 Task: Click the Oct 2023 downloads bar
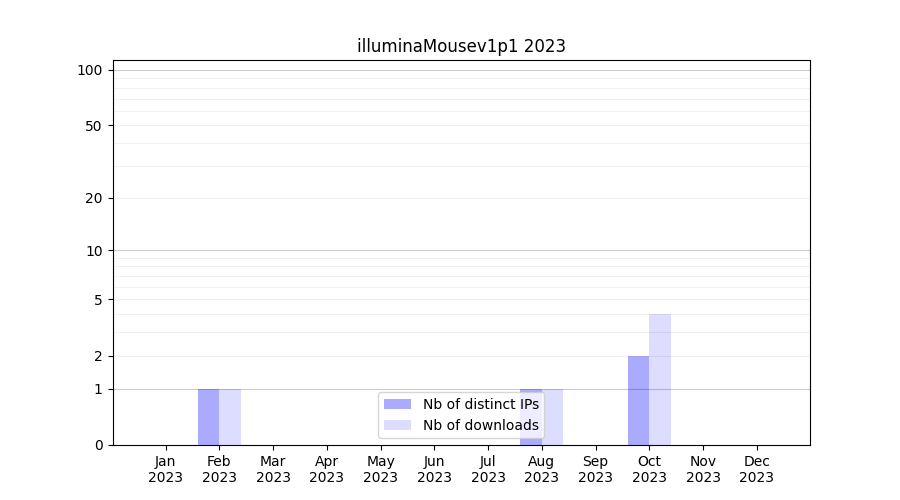click(660, 380)
